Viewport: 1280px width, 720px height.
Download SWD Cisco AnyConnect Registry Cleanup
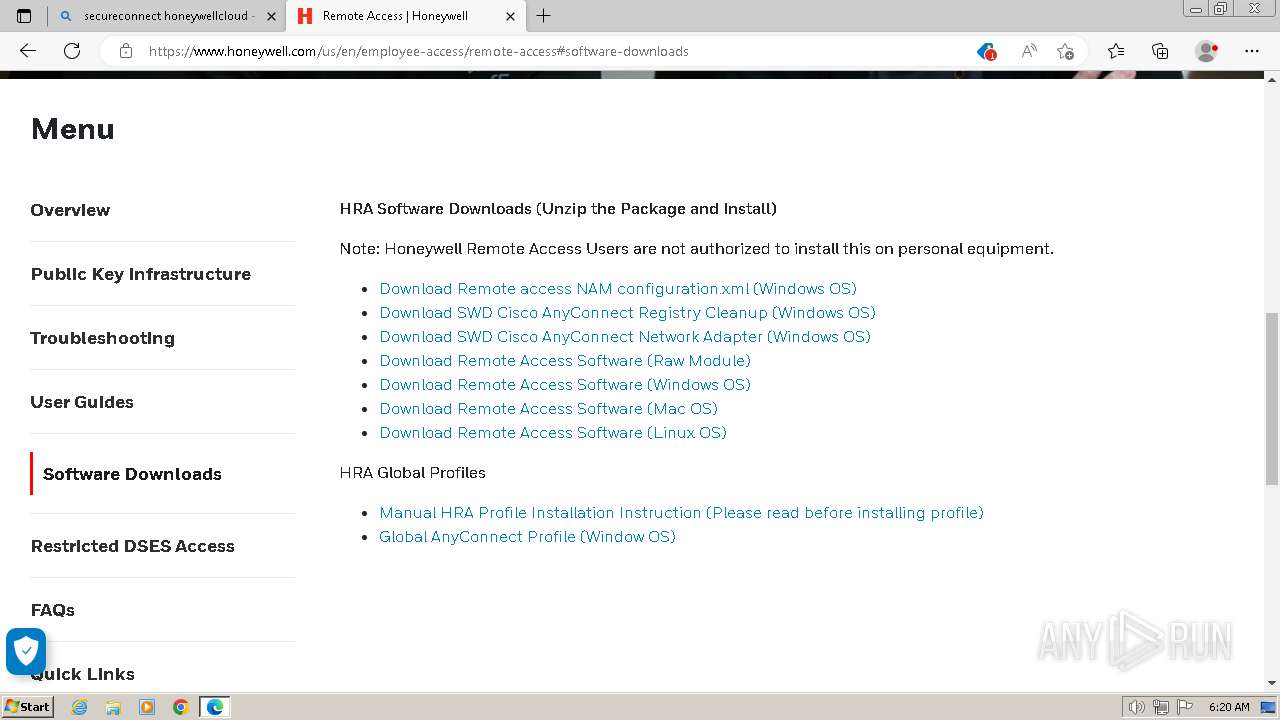click(x=627, y=313)
